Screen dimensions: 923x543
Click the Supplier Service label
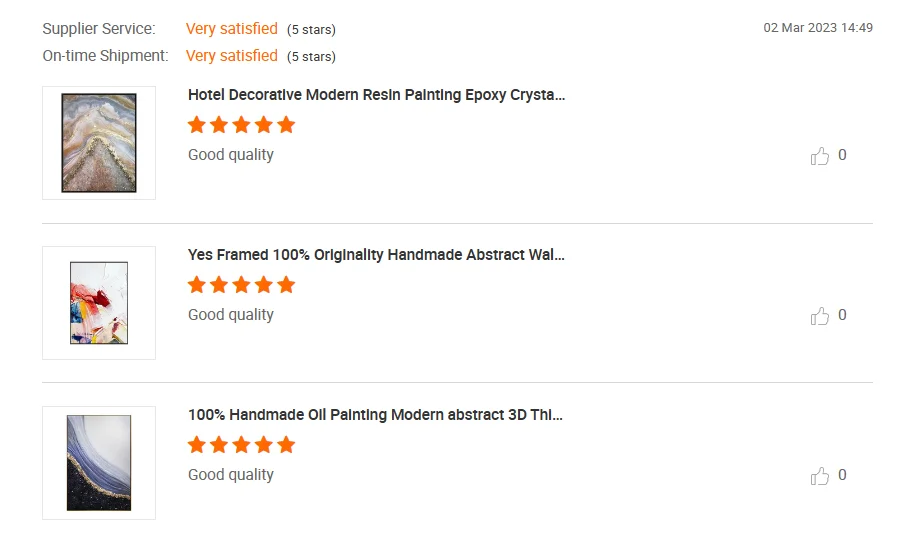click(x=99, y=29)
